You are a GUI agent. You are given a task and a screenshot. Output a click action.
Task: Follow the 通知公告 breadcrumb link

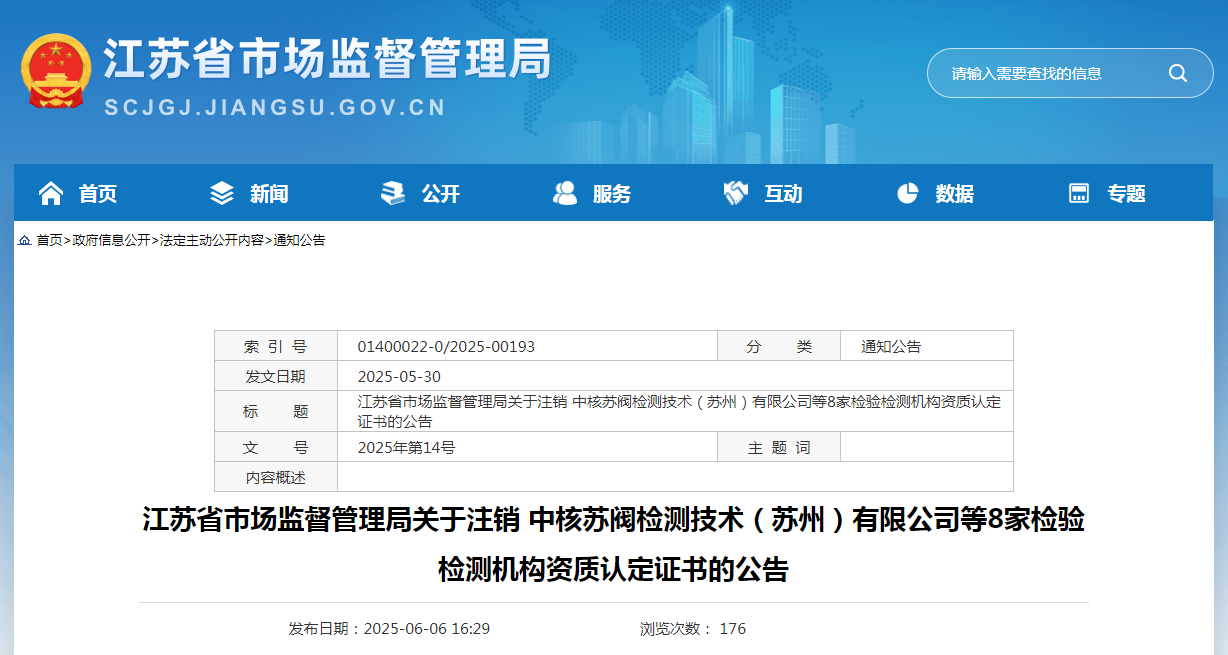coord(300,241)
